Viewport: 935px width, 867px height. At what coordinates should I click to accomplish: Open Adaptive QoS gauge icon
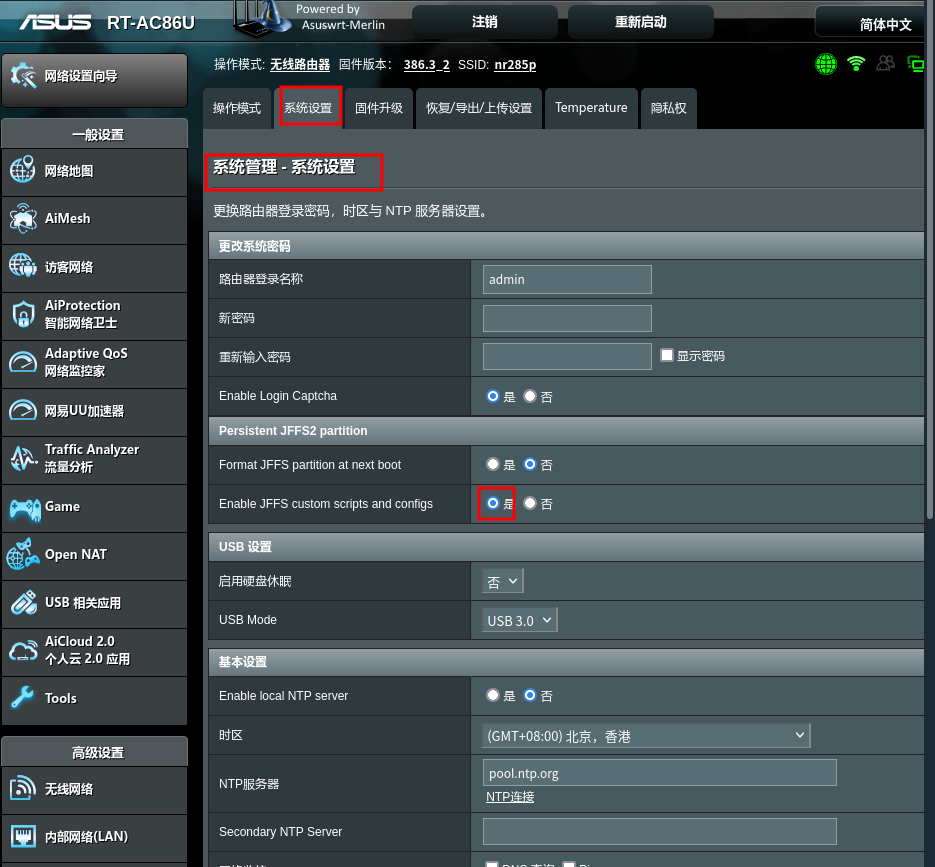click(x=23, y=362)
